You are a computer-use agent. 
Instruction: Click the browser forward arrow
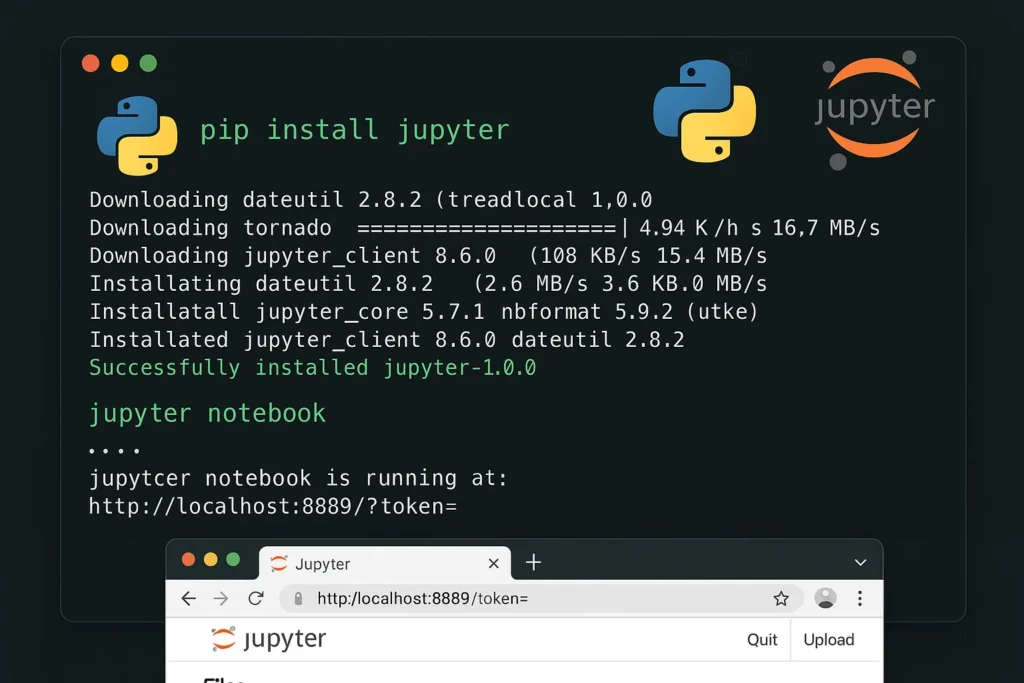[221, 598]
